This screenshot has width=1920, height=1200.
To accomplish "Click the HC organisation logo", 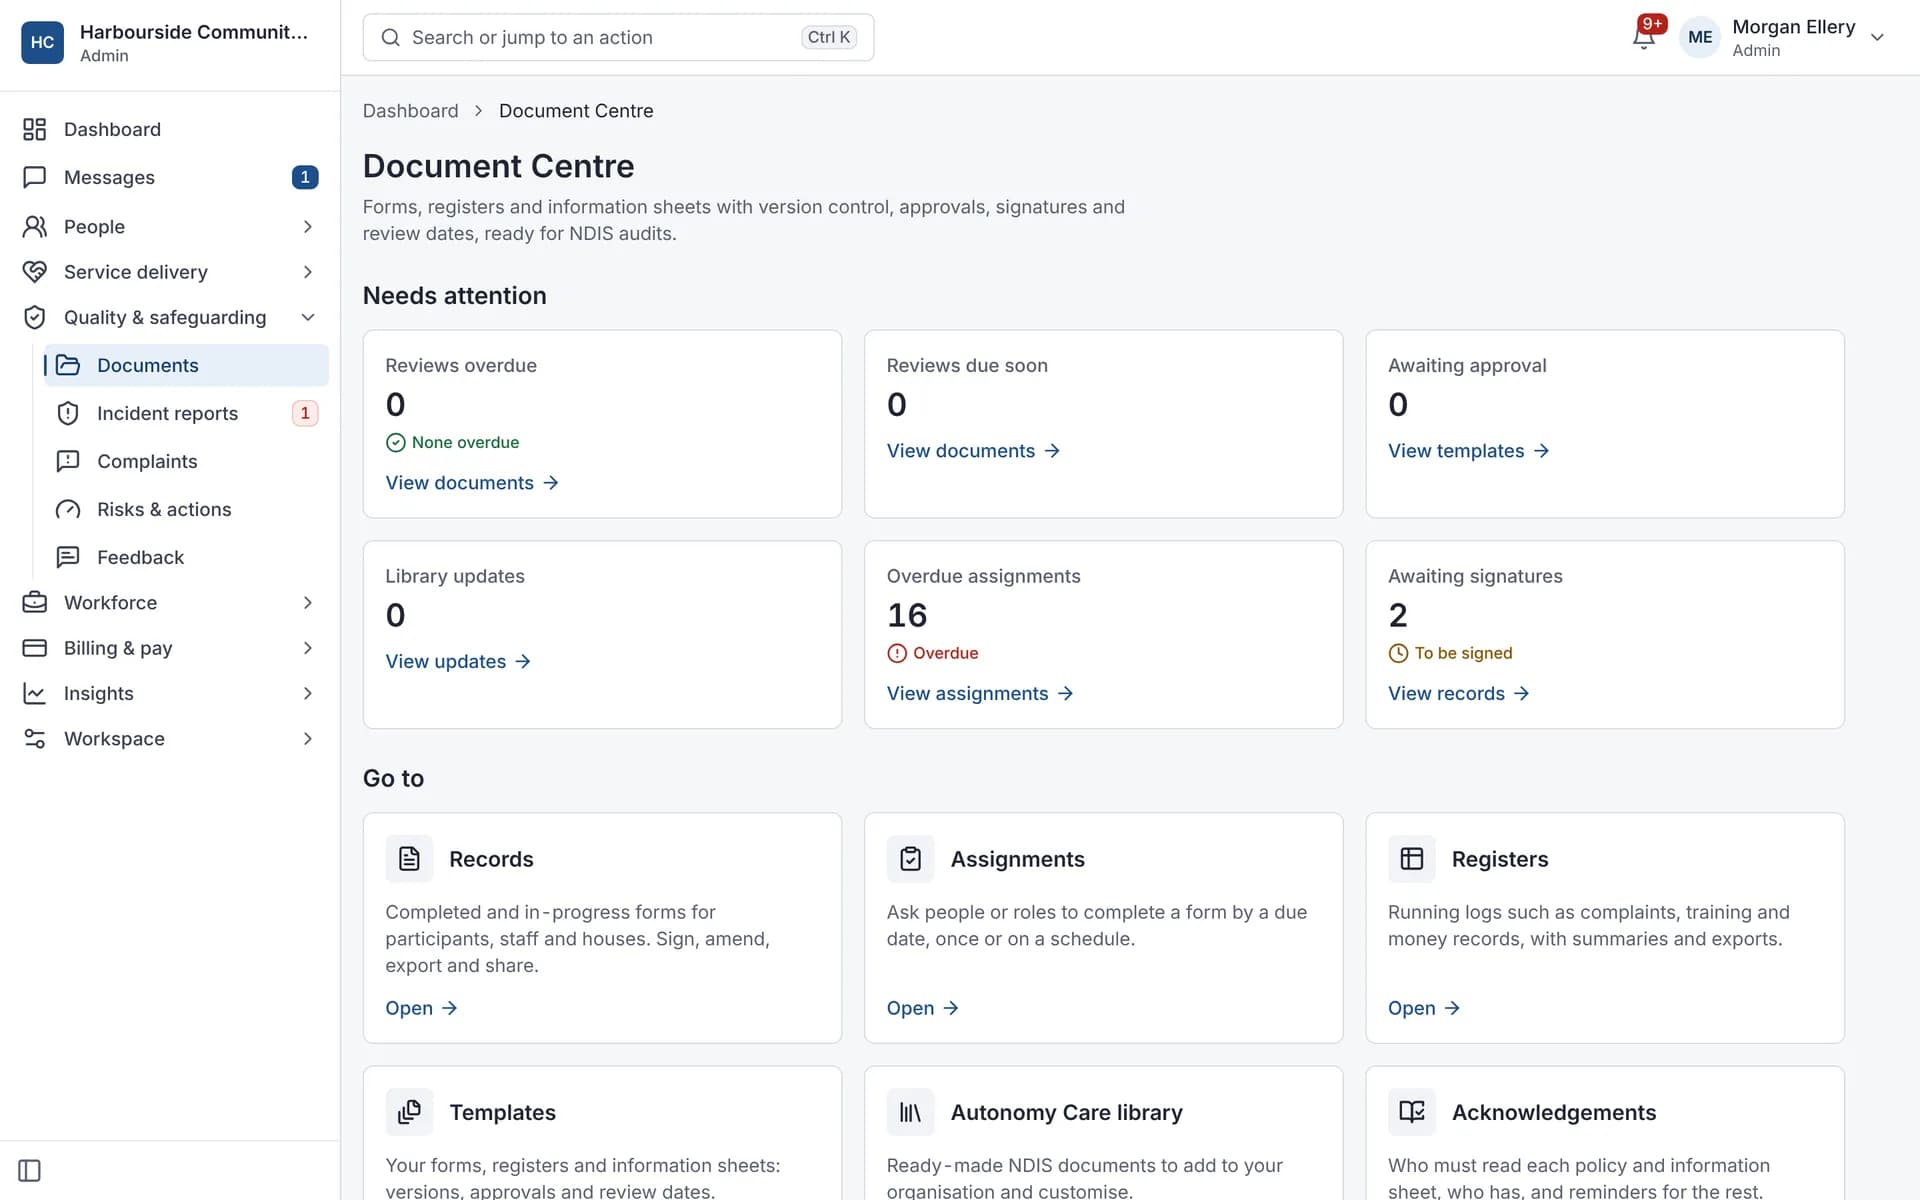I will (x=42, y=42).
